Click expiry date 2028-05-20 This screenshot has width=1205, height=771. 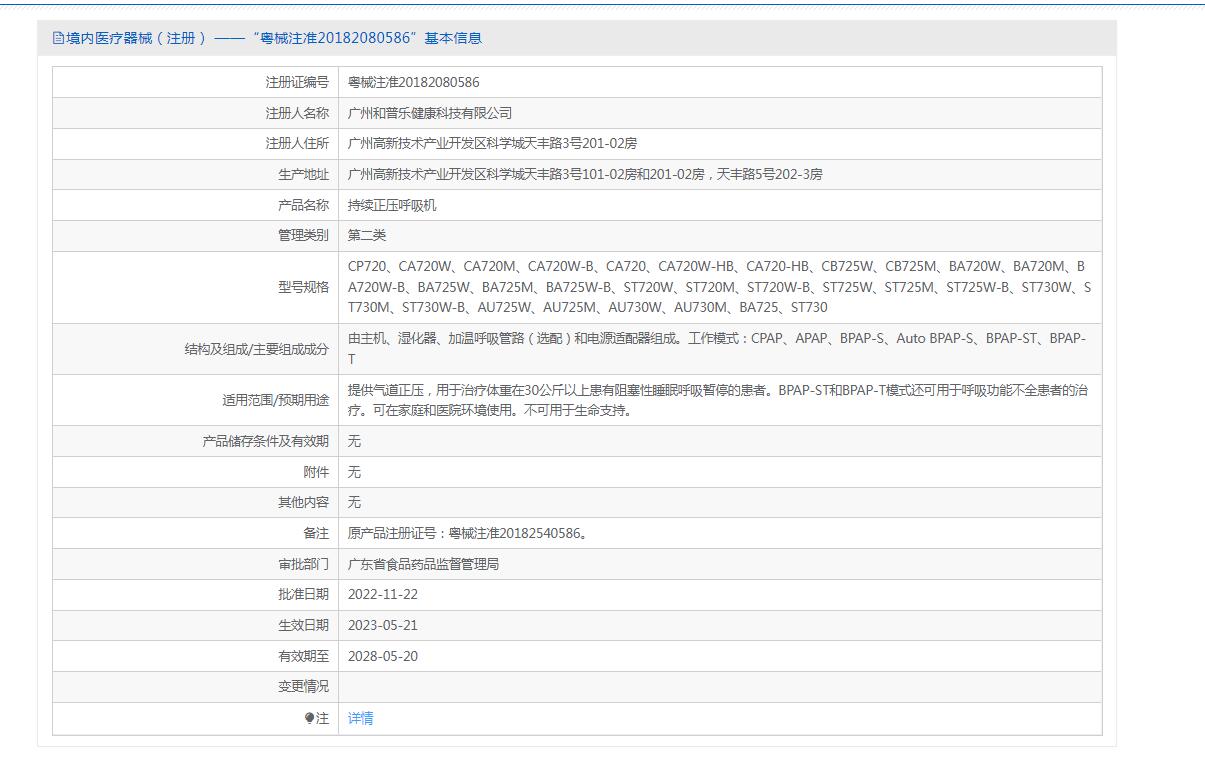382,656
